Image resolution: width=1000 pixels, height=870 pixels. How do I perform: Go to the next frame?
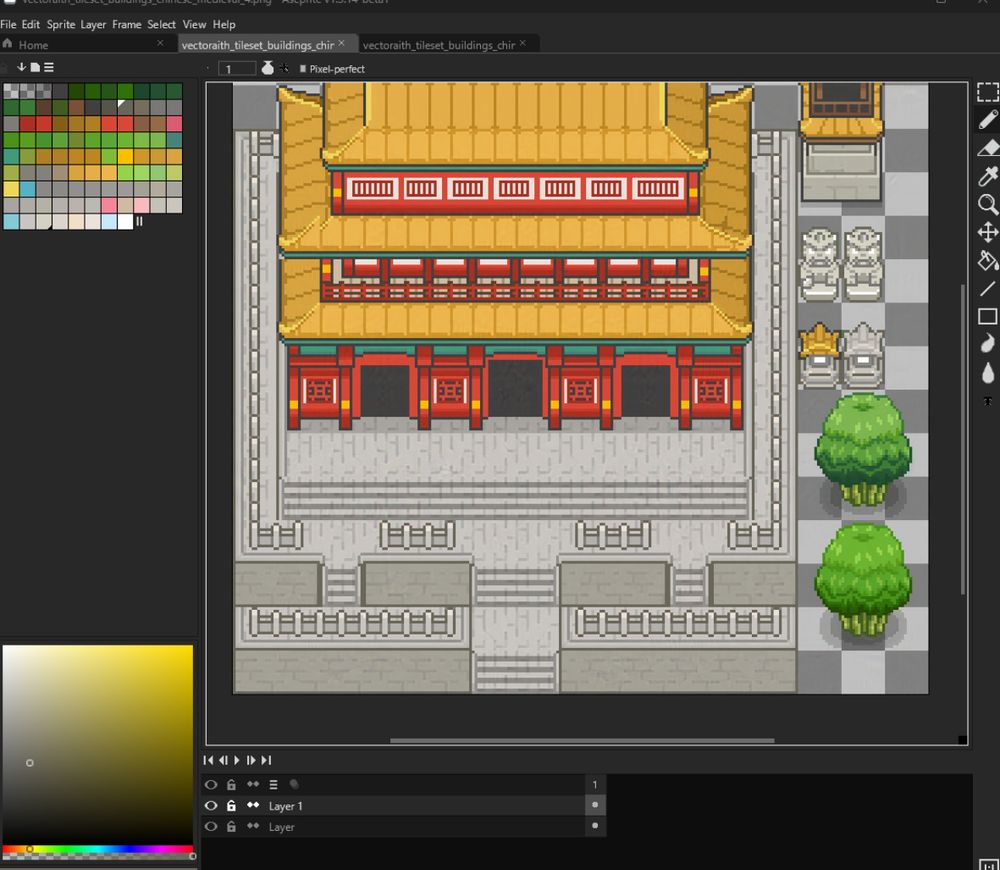(251, 760)
